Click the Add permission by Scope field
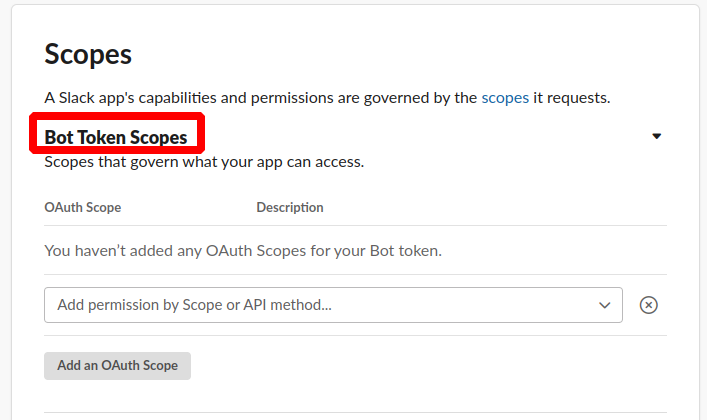The height and width of the screenshot is (420, 707). tap(333, 305)
